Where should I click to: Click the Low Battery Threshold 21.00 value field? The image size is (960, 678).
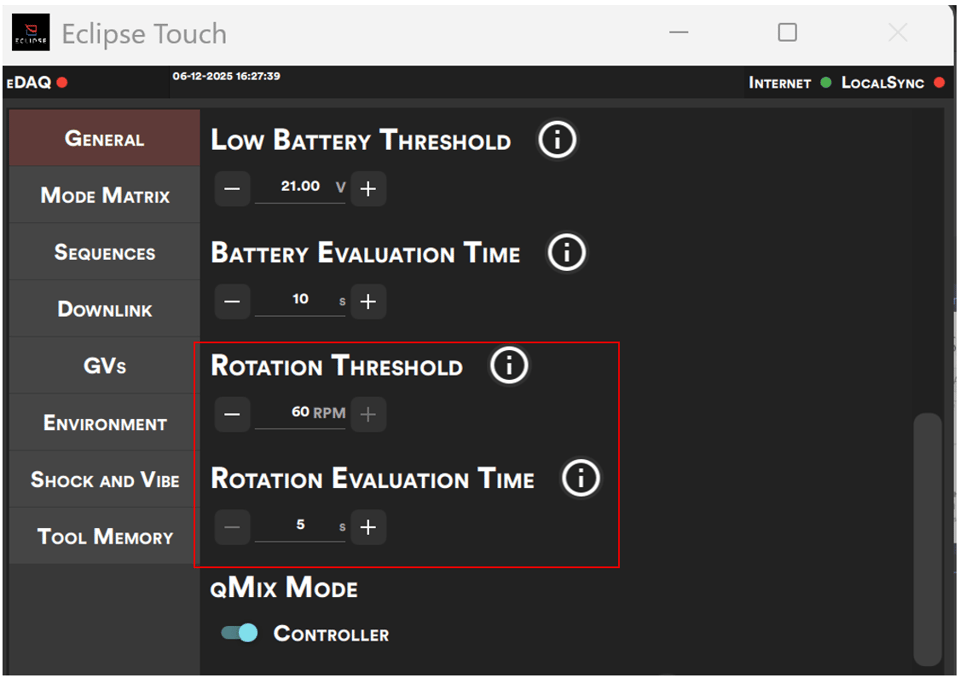[x=300, y=187]
